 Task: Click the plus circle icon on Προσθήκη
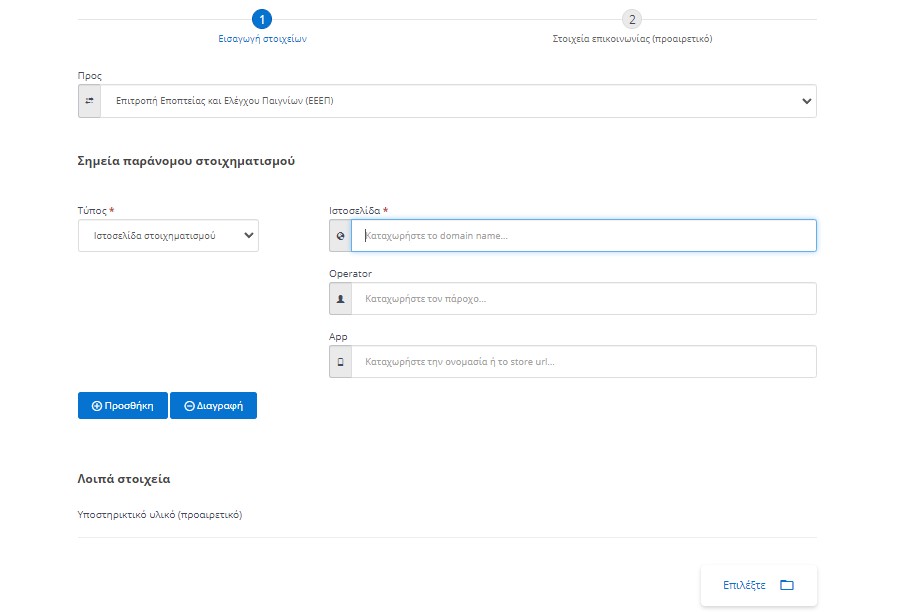[97, 406]
